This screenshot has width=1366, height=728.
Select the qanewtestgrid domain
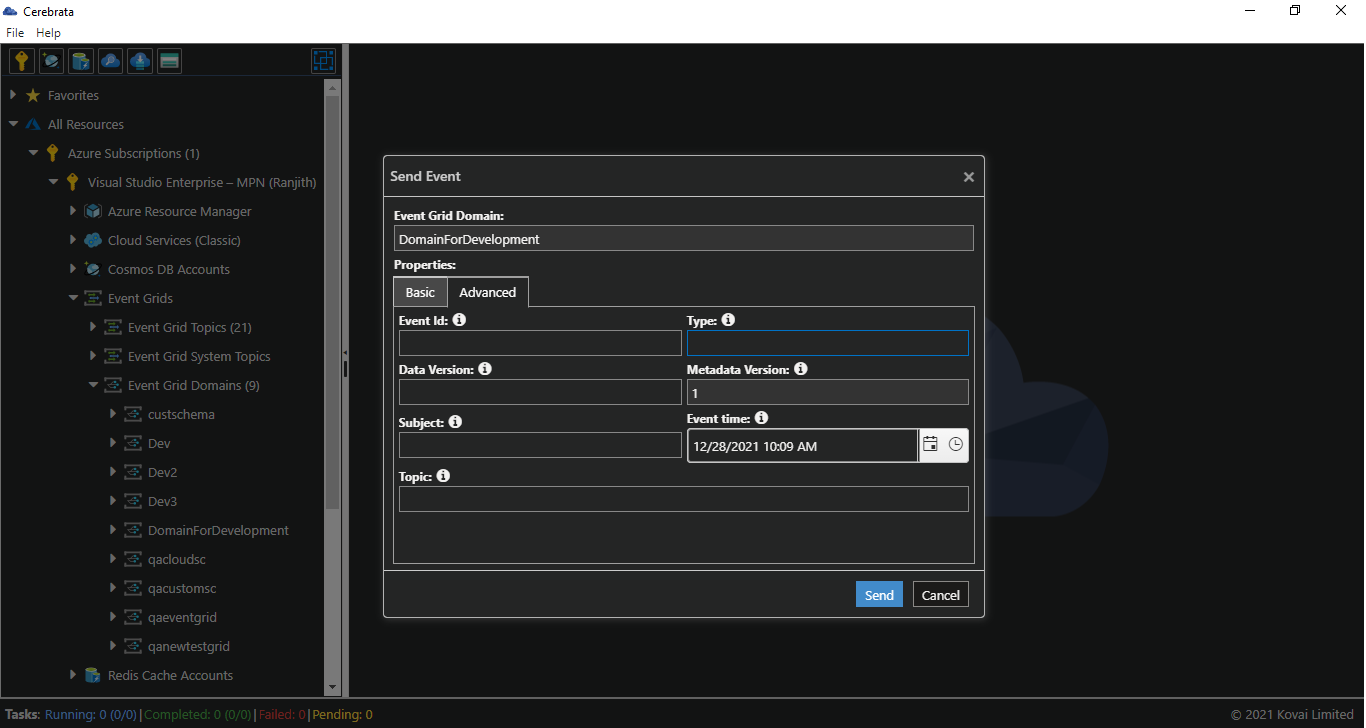189,646
